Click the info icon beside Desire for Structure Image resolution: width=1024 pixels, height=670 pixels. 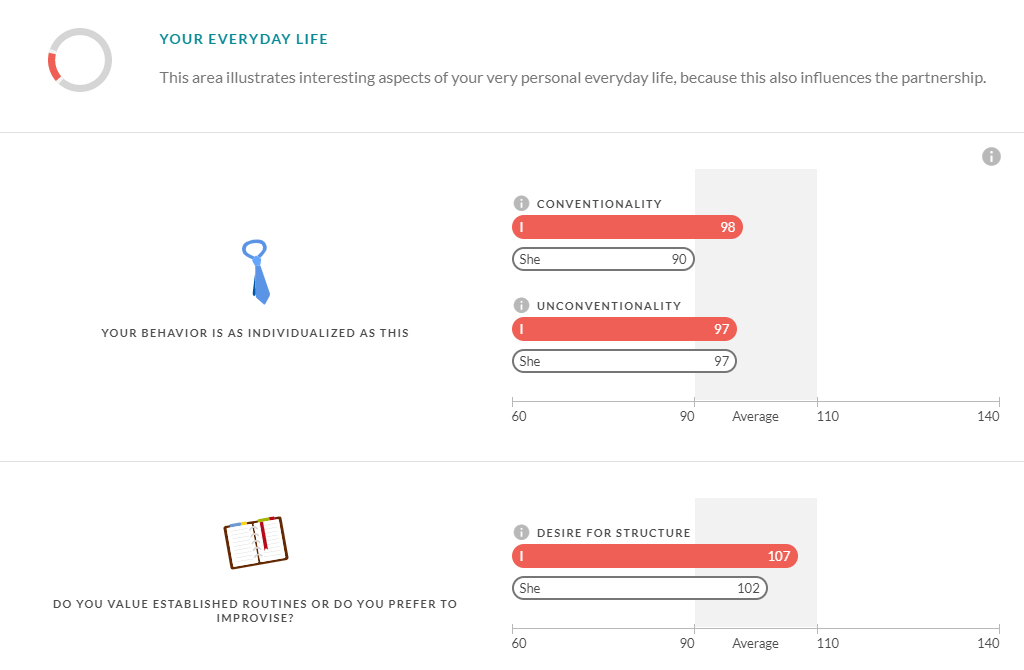coord(520,533)
